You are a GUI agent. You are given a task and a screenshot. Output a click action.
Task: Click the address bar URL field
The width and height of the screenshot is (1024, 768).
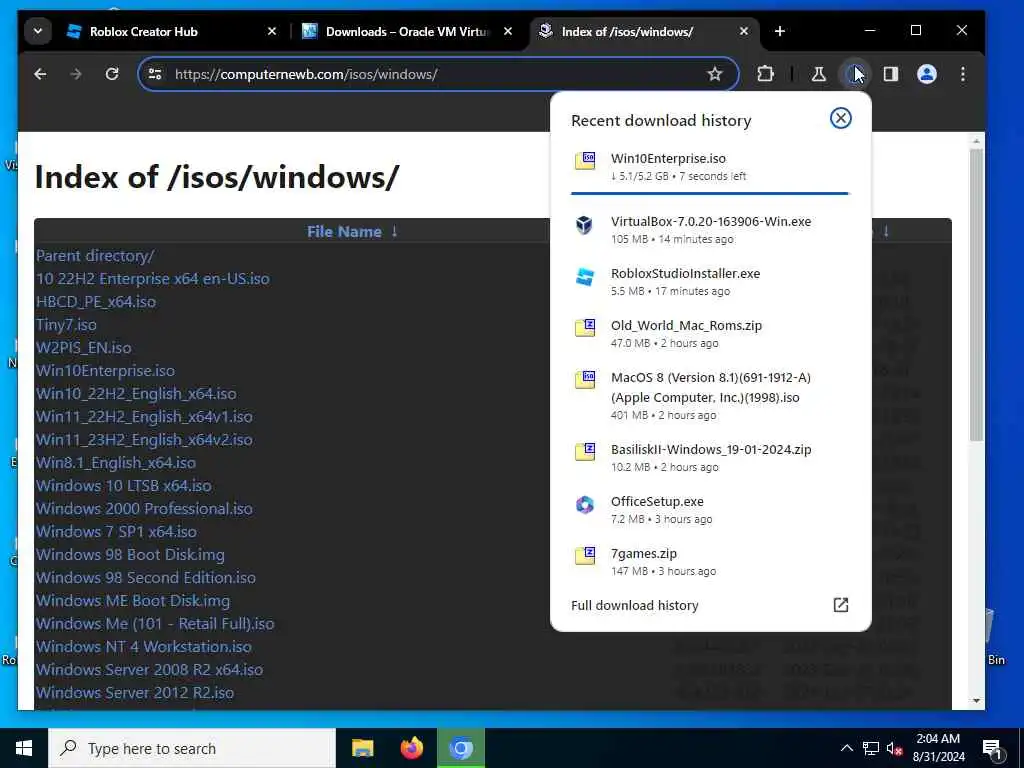click(x=438, y=74)
